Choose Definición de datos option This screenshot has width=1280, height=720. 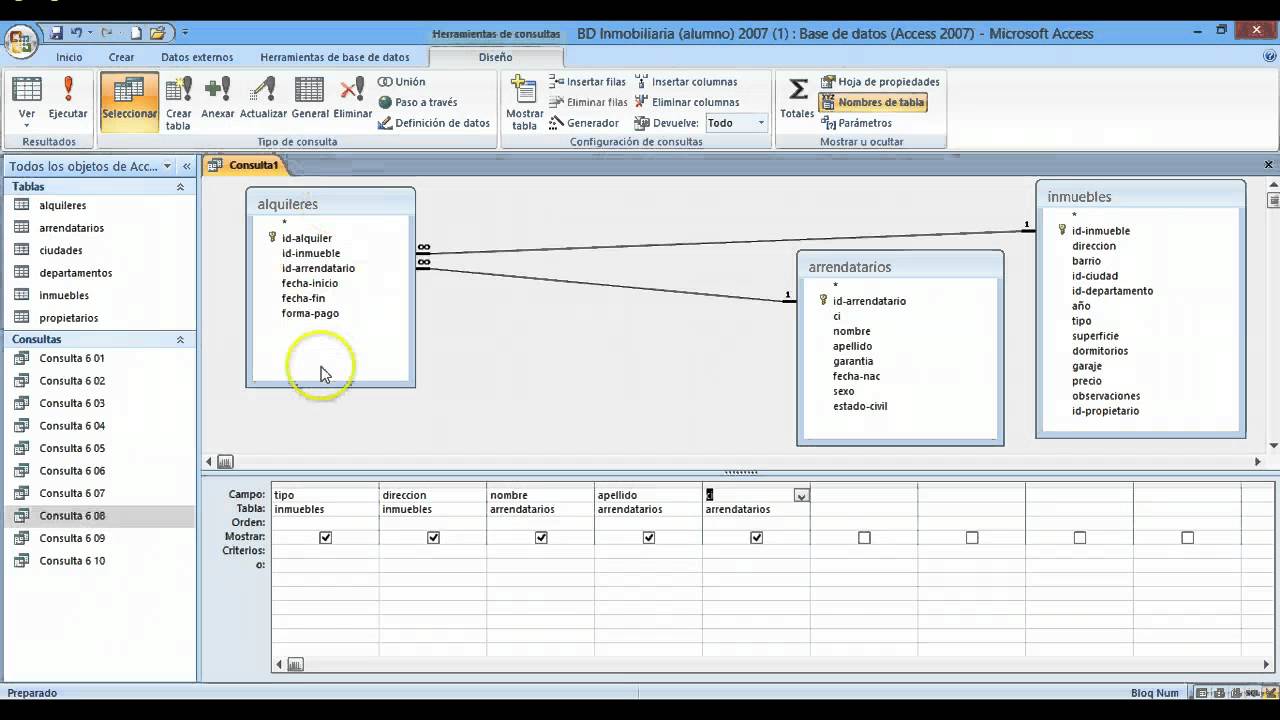coord(434,123)
